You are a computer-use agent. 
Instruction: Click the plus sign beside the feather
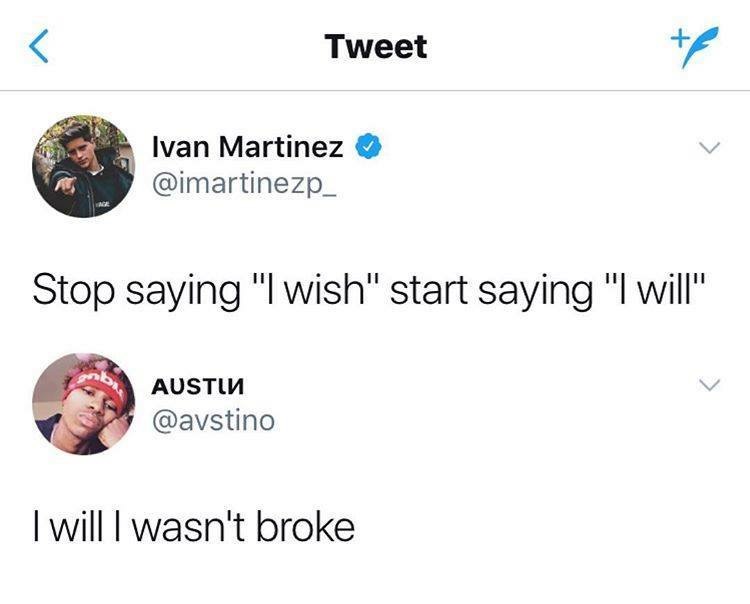click(x=678, y=36)
